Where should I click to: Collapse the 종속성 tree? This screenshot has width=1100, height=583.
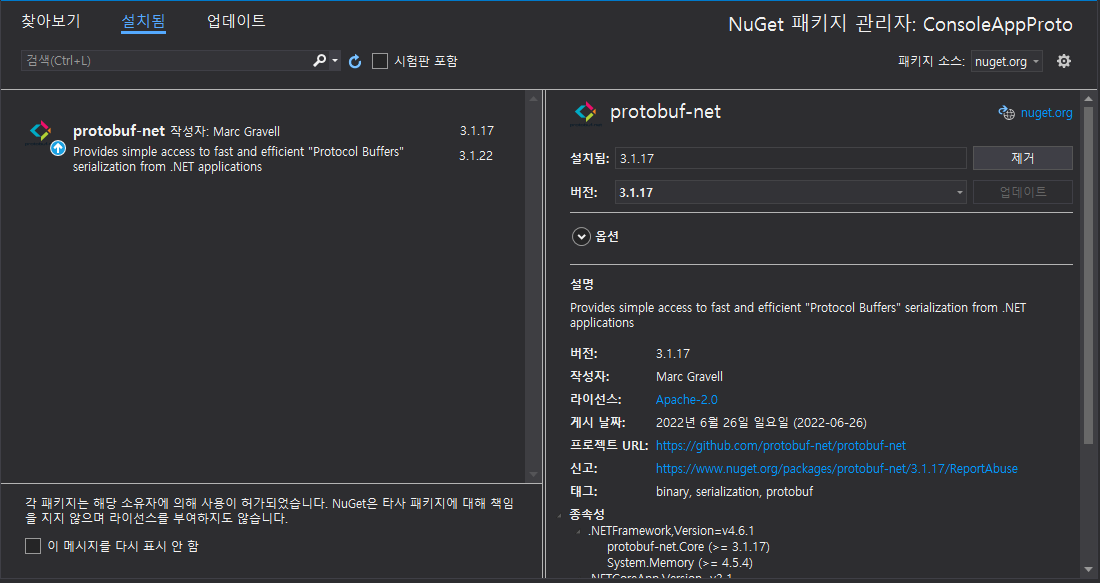[x=560, y=516]
